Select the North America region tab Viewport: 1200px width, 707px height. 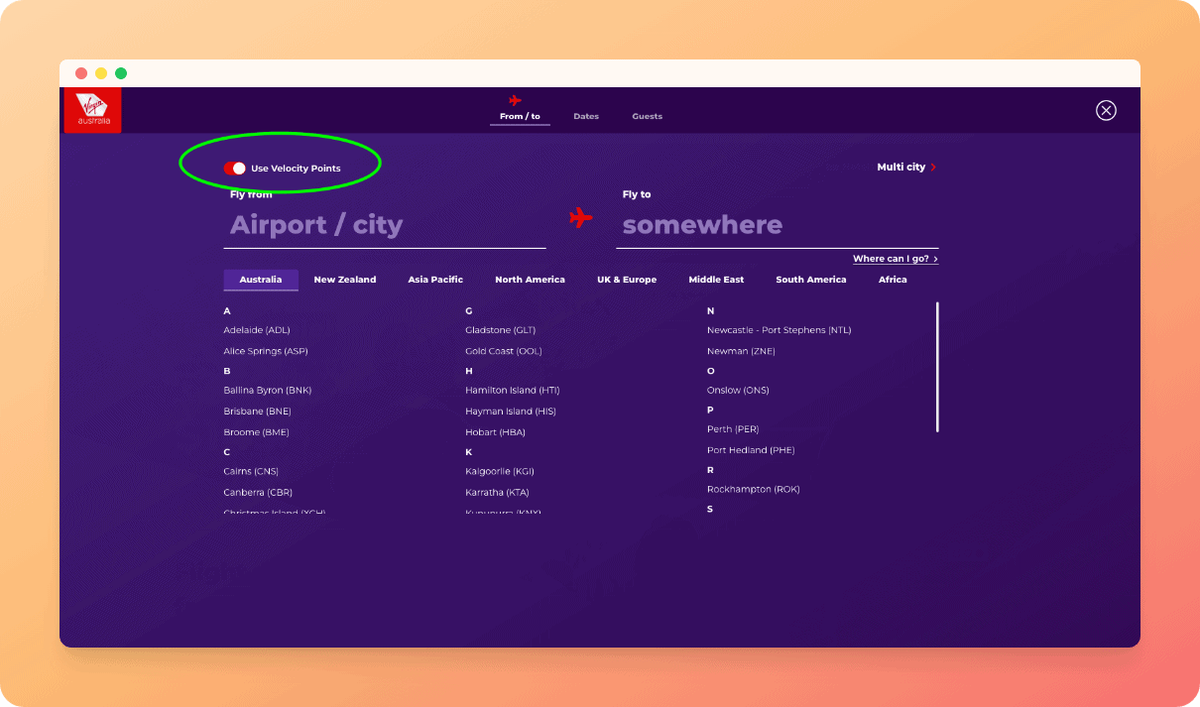click(530, 279)
